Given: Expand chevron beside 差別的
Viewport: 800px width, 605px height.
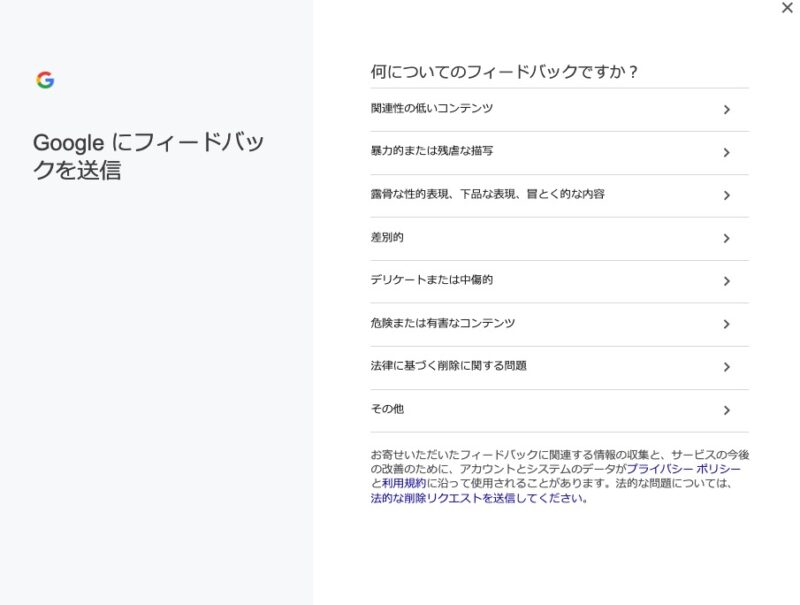Looking at the screenshot, I should point(727,239).
